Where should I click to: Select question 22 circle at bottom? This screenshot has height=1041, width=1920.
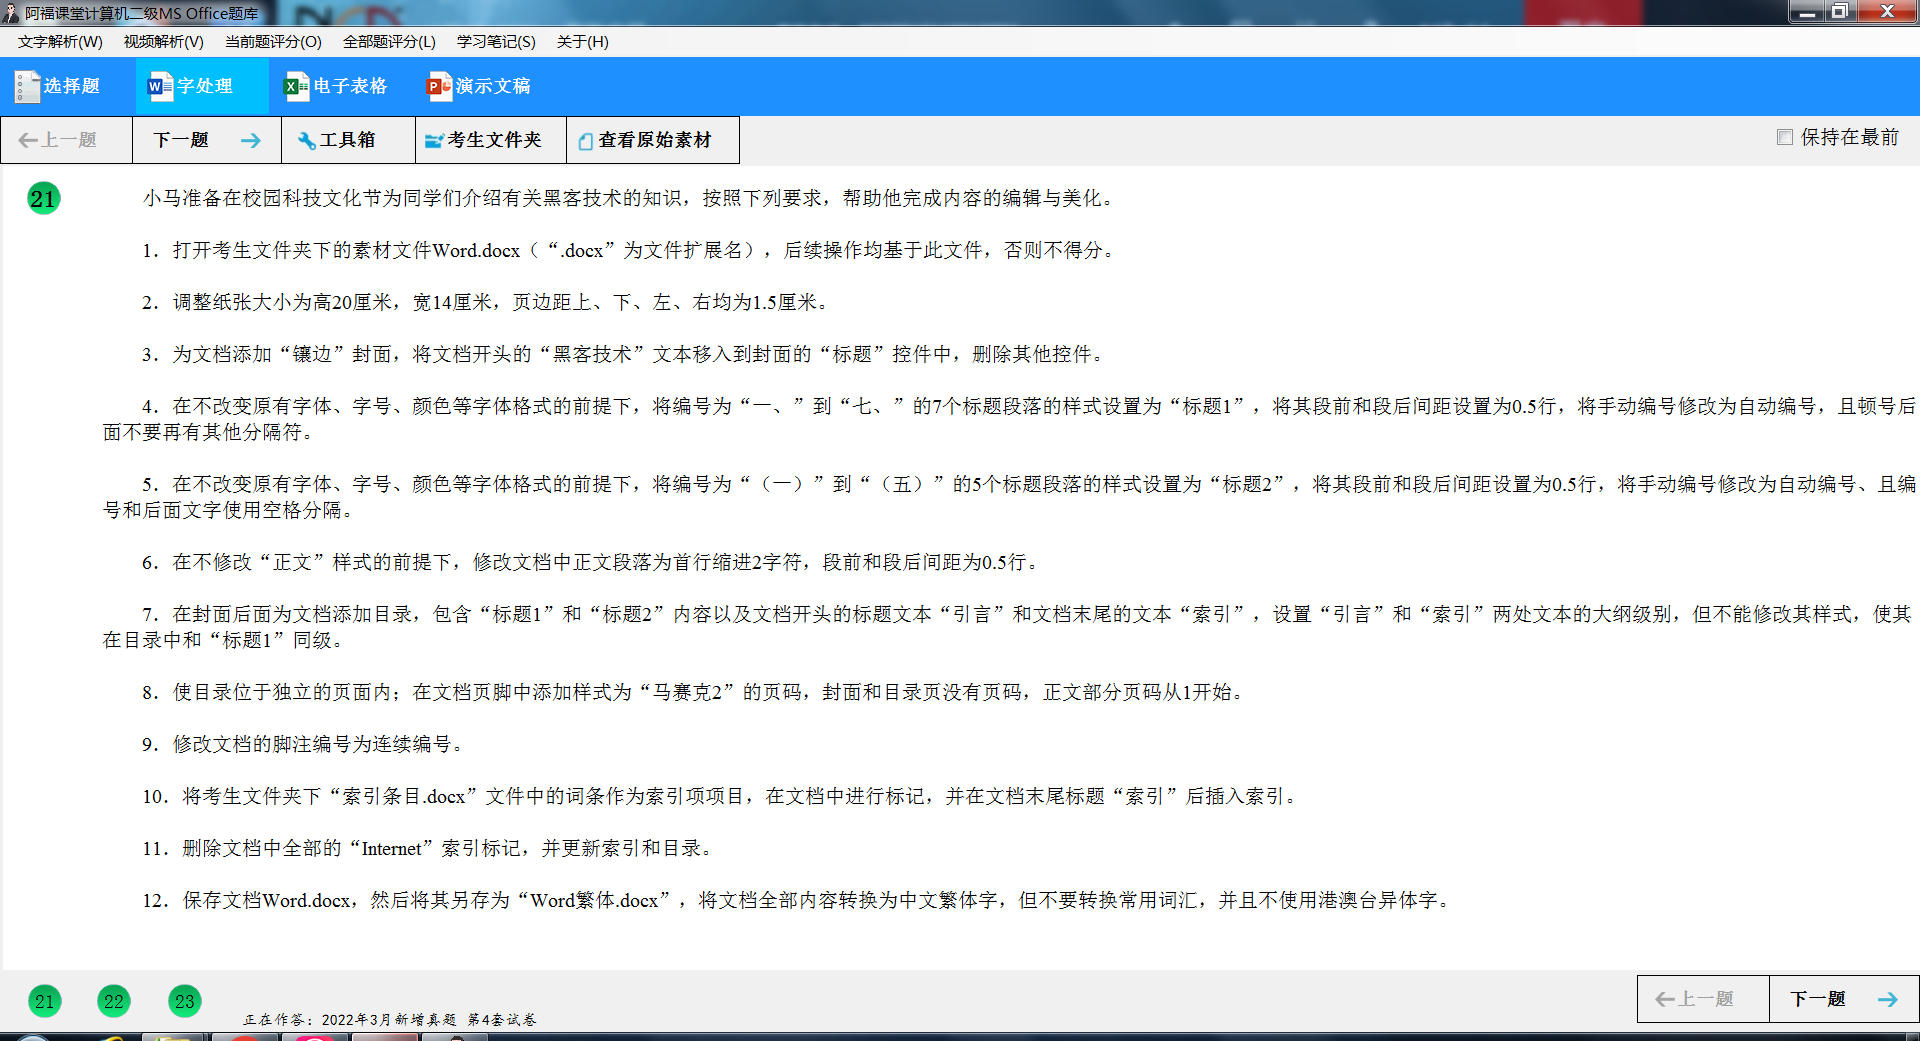pos(113,1000)
